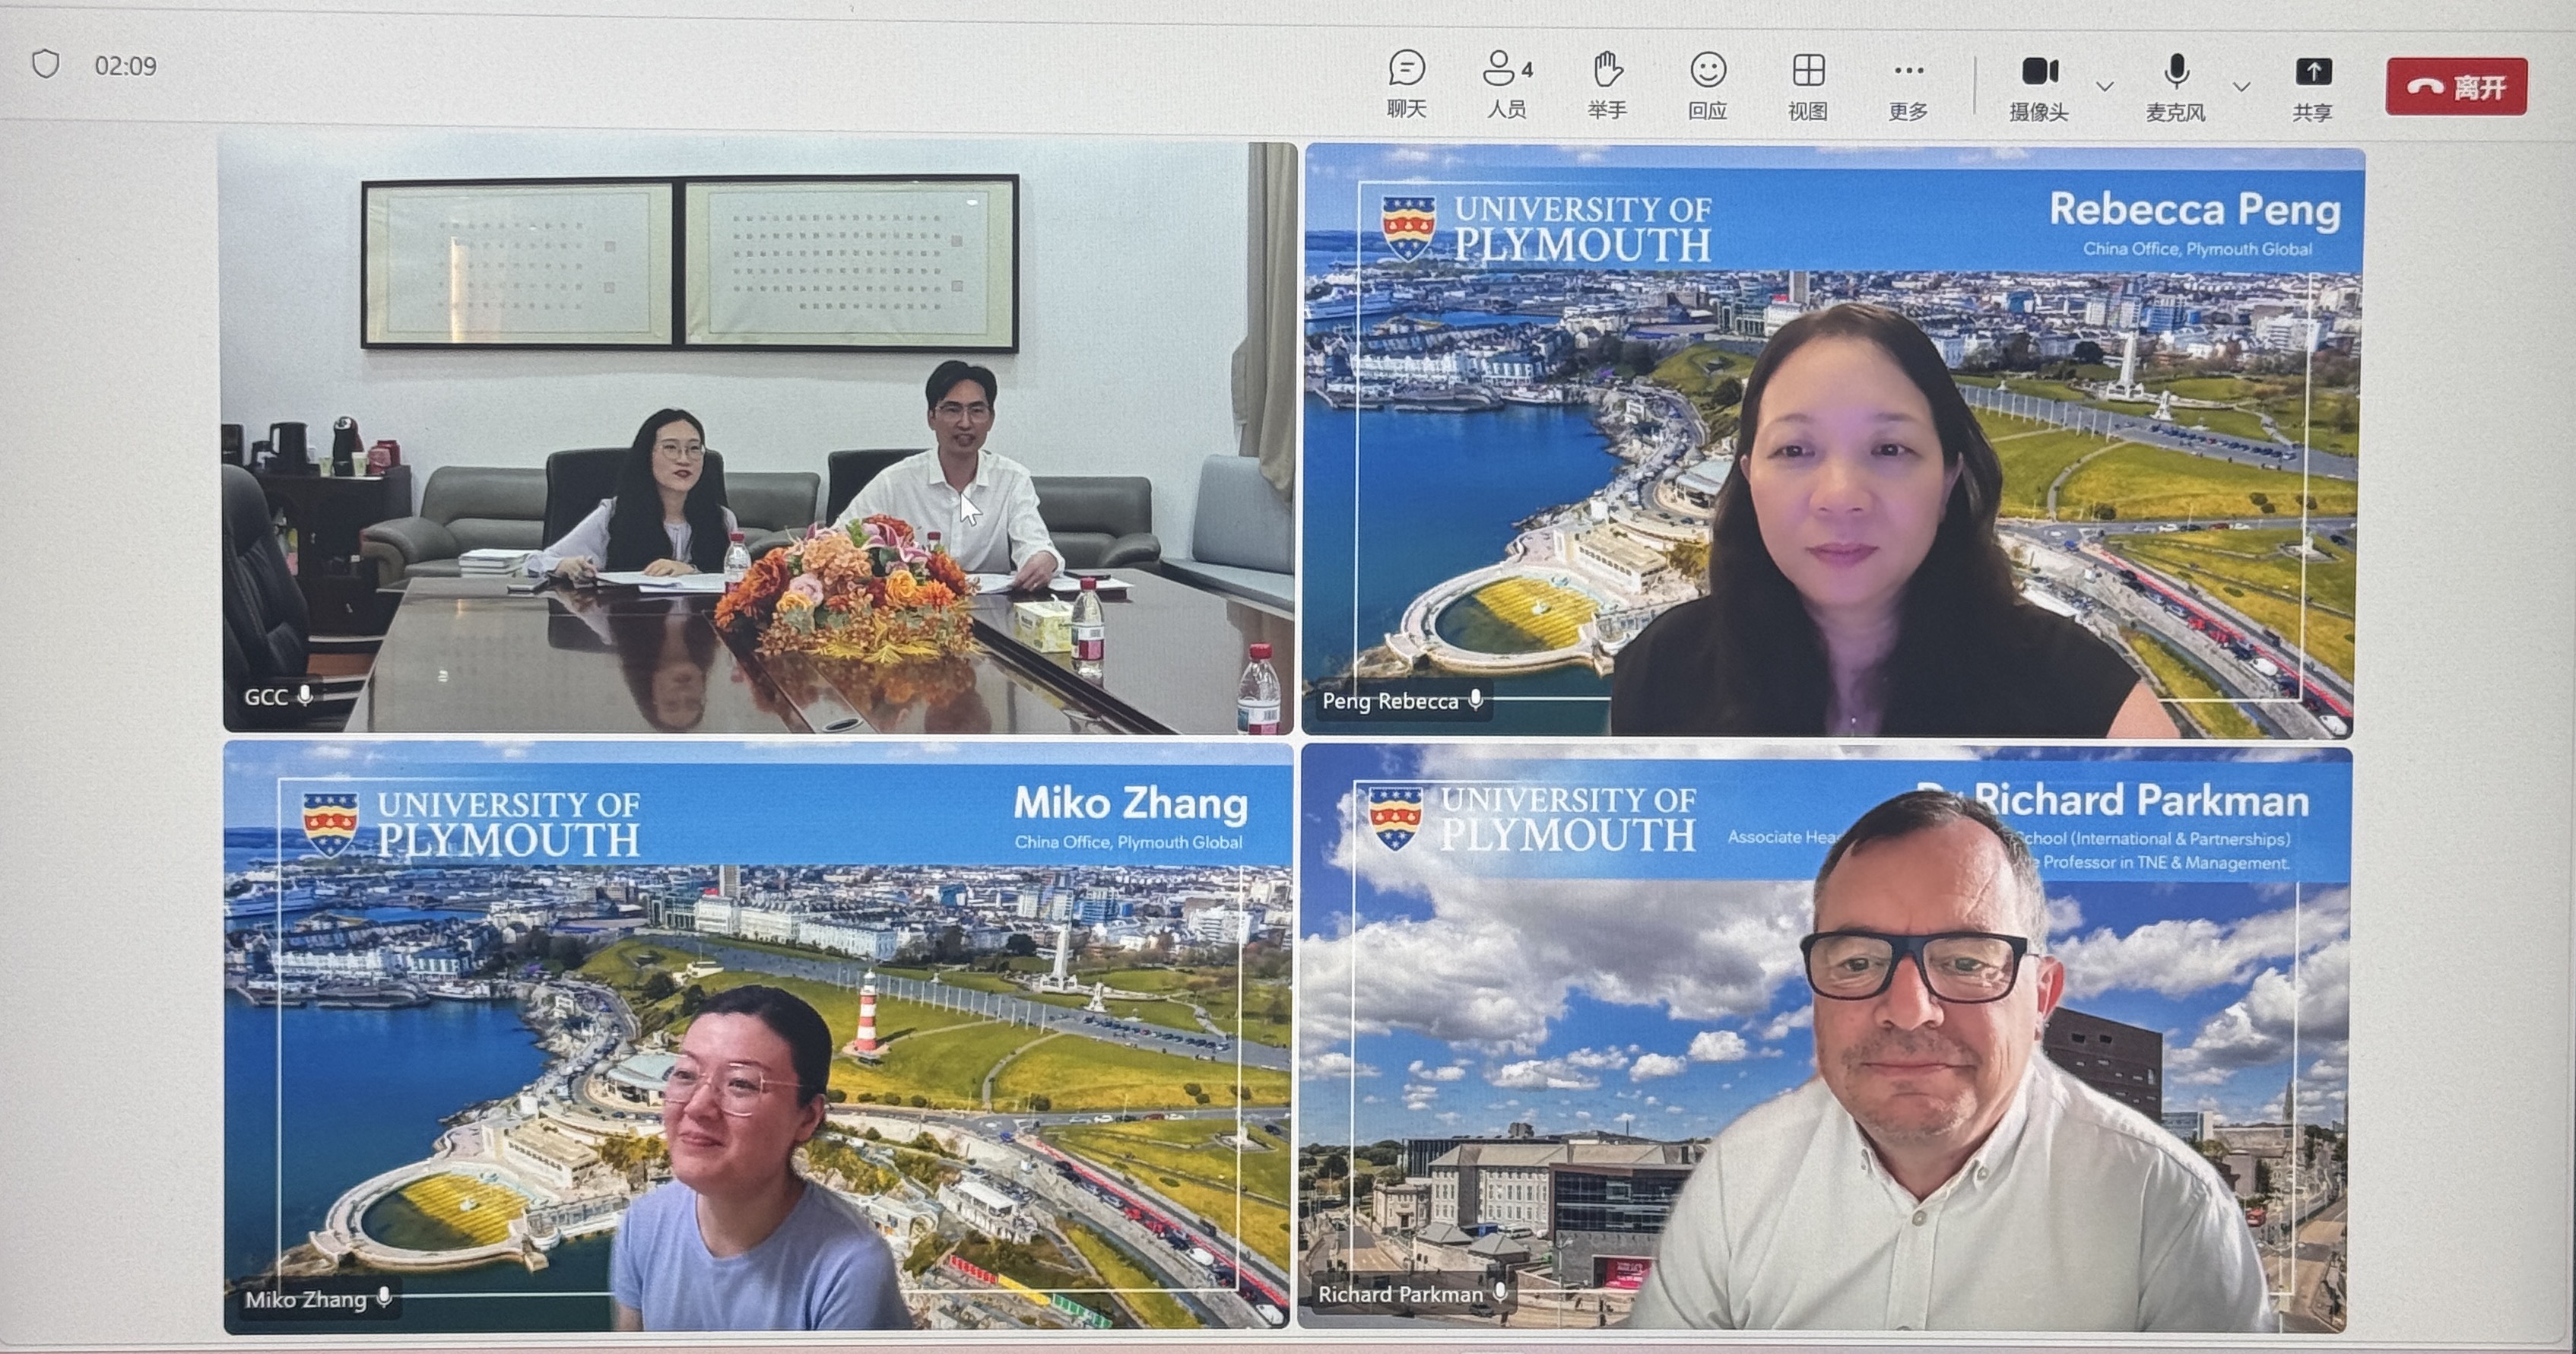Expand camera device options arrow

click(x=2105, y=87)
